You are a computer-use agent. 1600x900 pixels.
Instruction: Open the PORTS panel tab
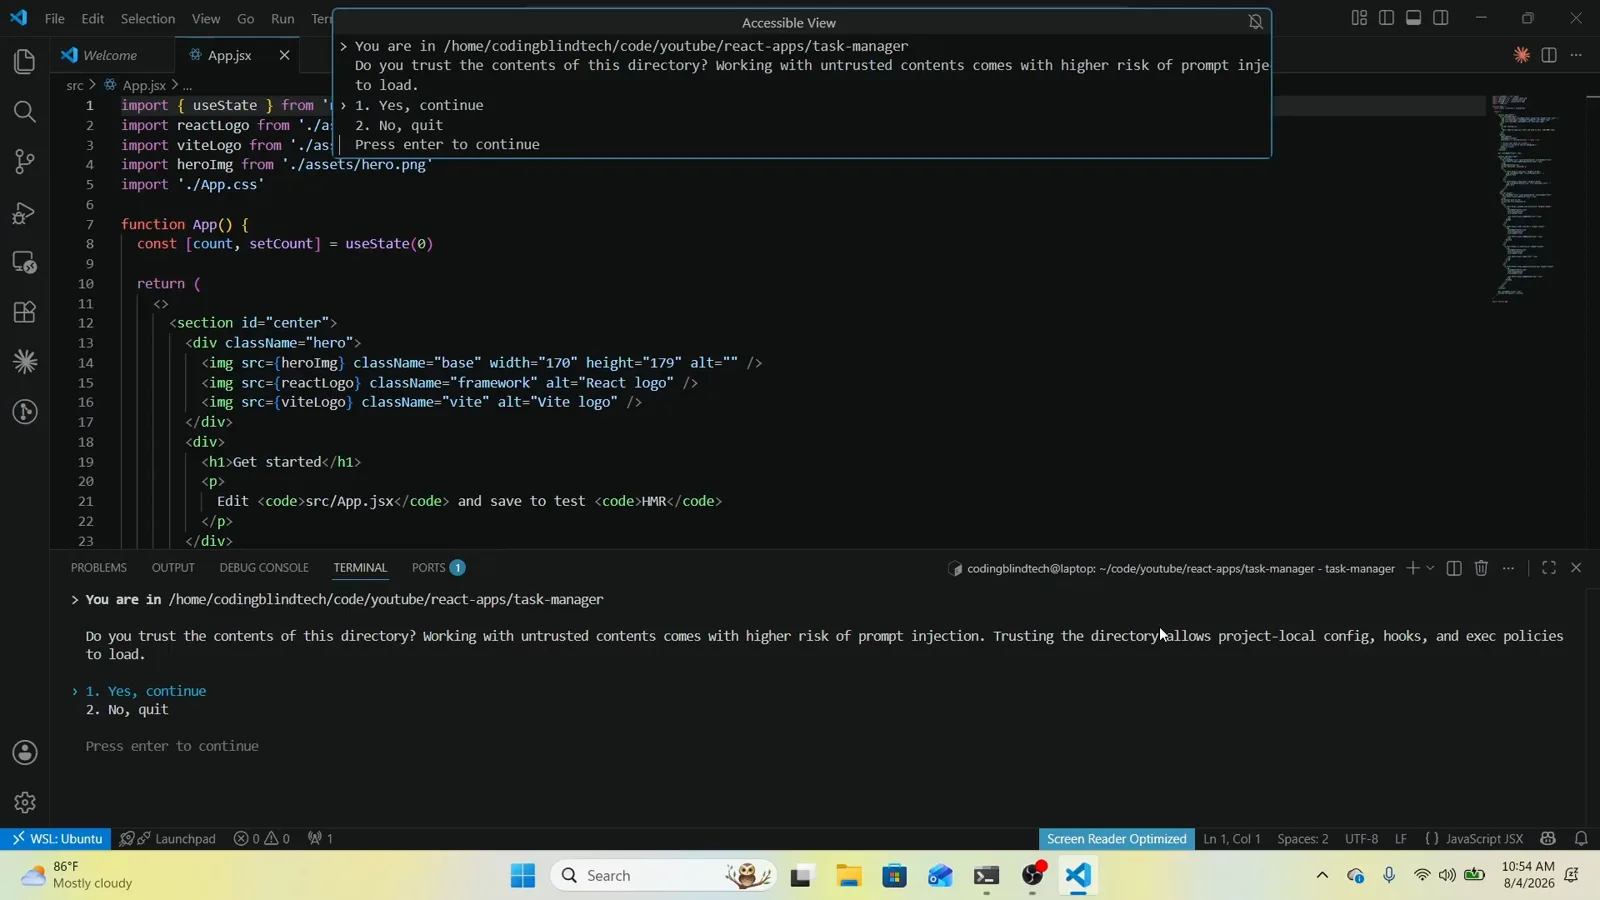point(438,568)
